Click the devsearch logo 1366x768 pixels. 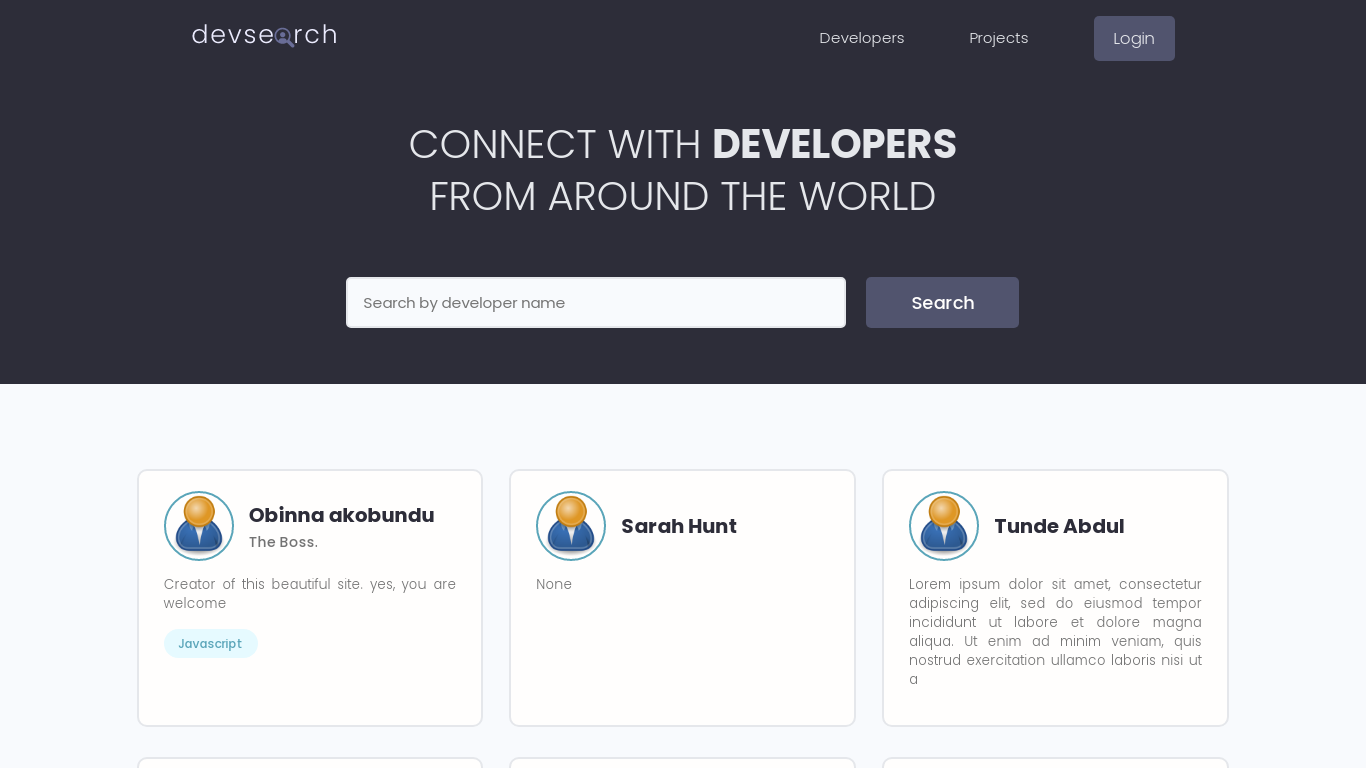[264, 36]
